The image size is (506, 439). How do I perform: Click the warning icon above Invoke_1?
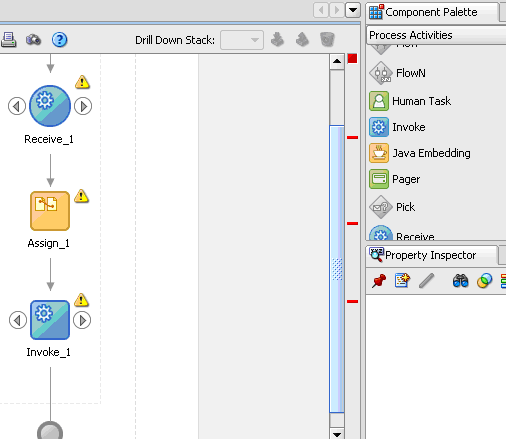(x=81, y=300)
